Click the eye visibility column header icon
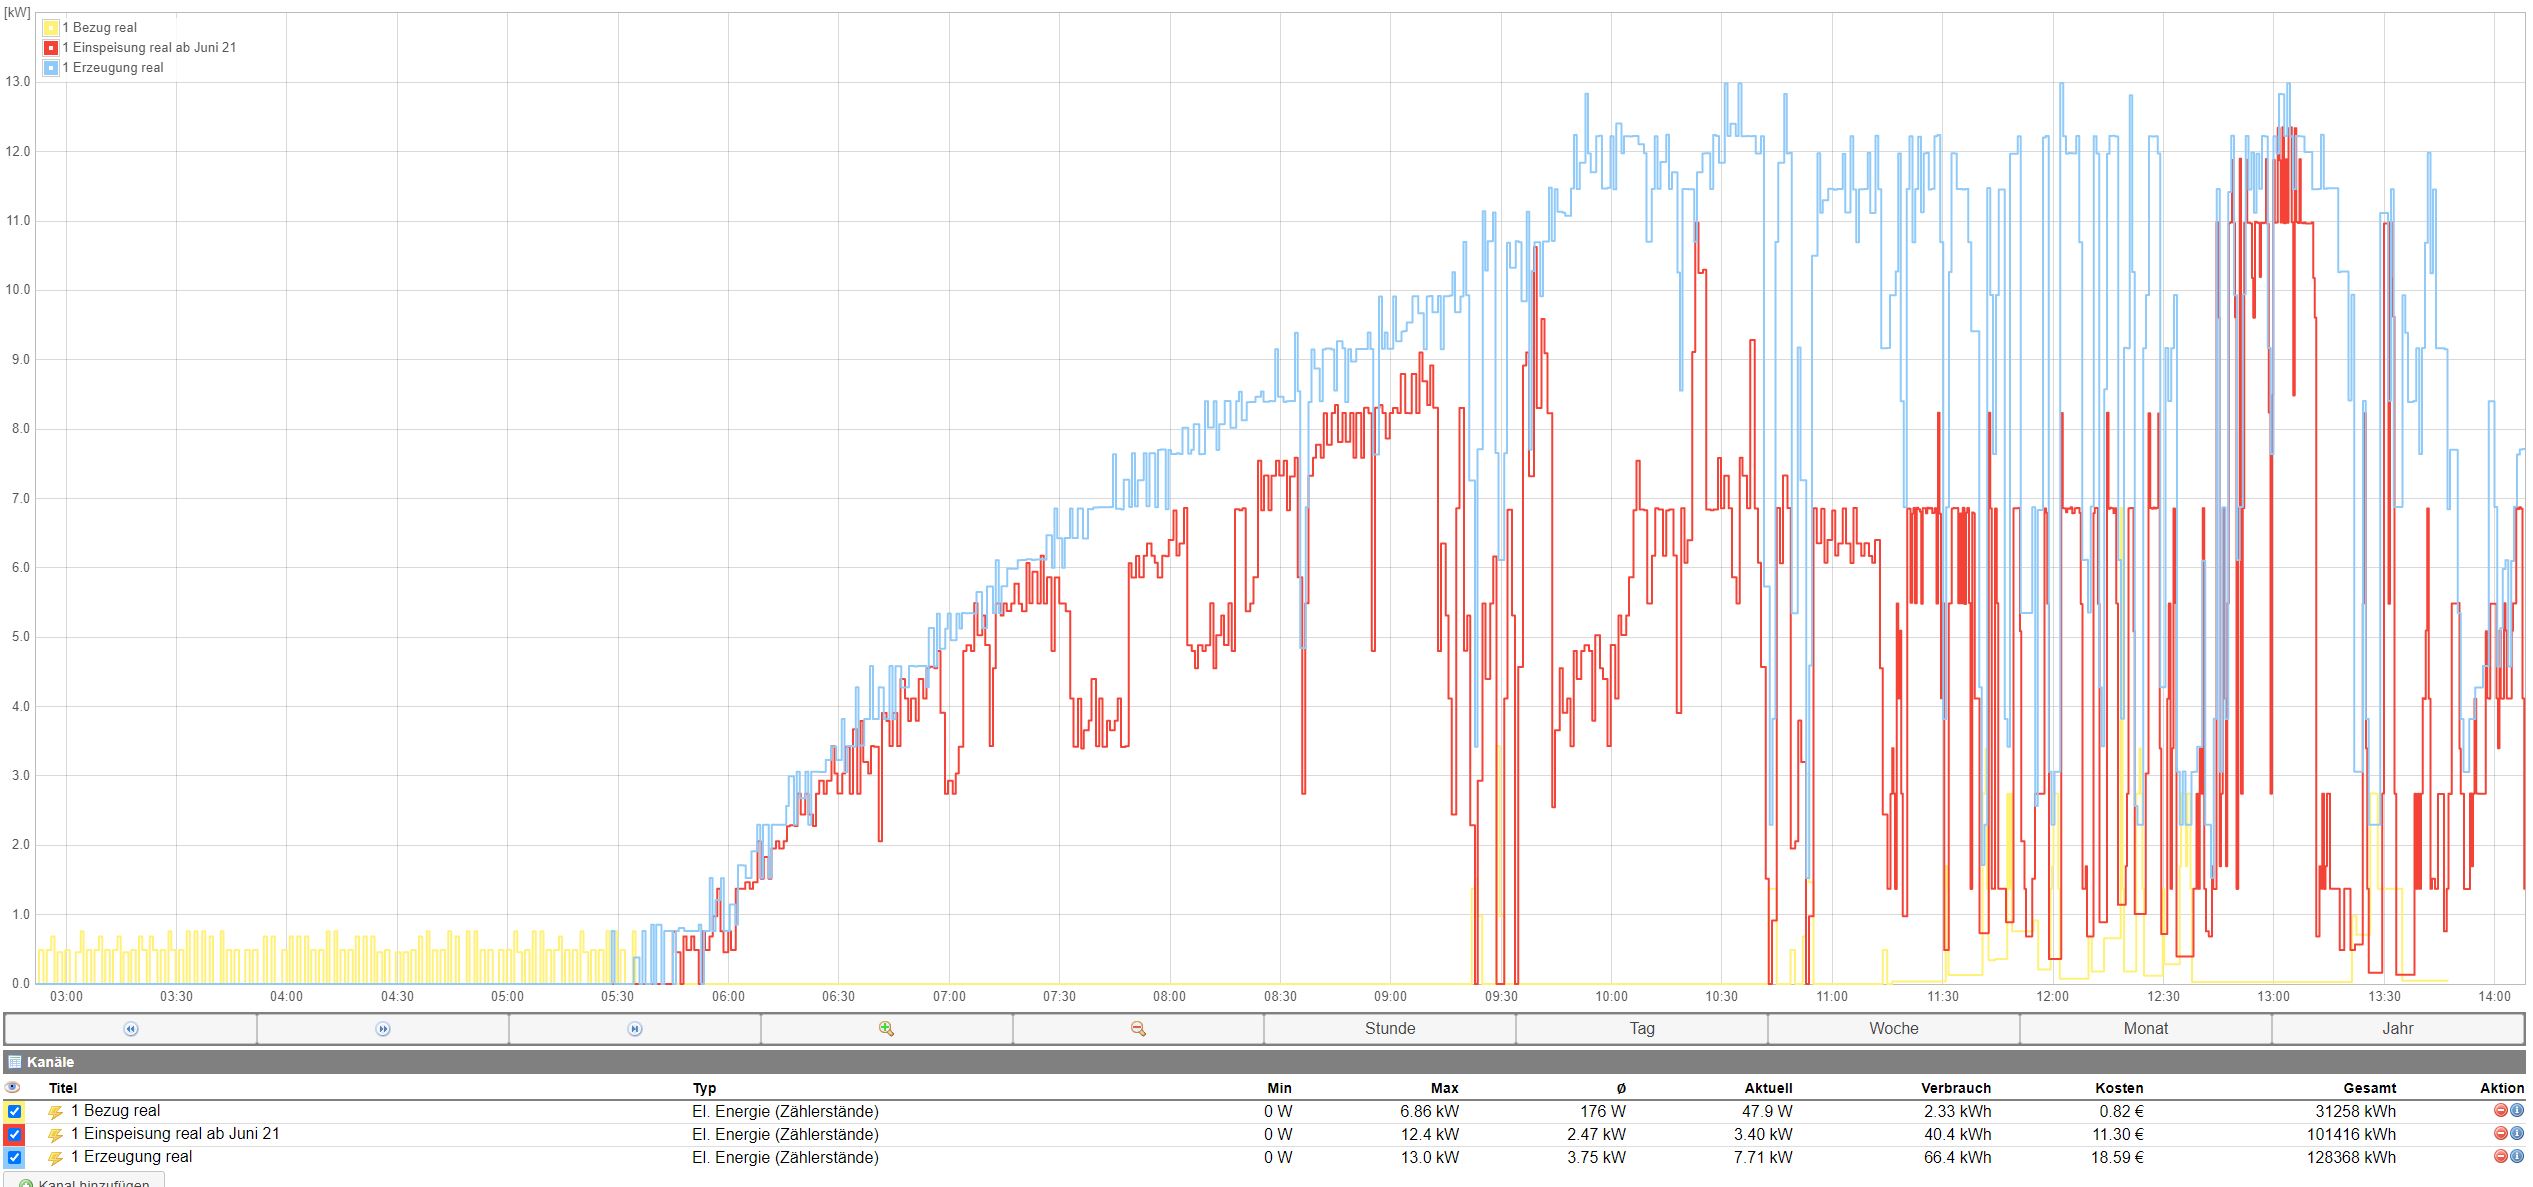This screenshot has width=2533, height=1187. 13,1088
